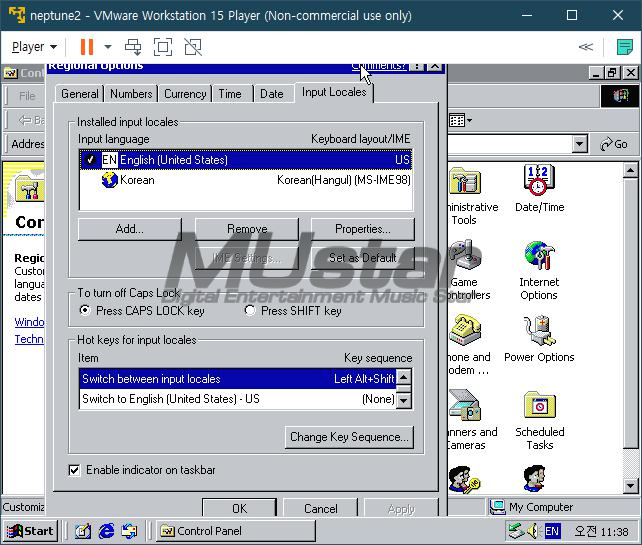Click the Comments? link in title bar
This screenshot has width=642, height=545.
coord(378,67)
